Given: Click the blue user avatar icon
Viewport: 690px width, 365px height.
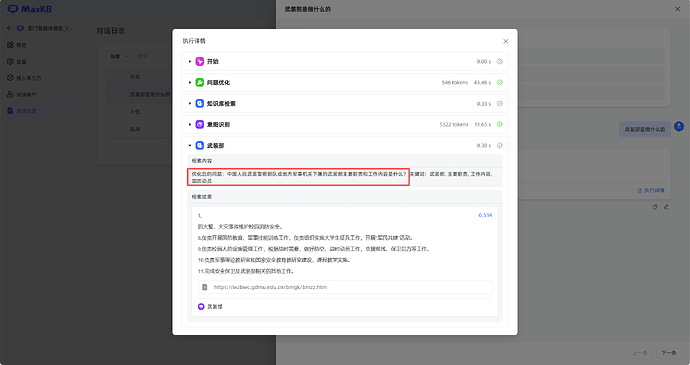Looking at the screenshot, I should pos(679,126).
